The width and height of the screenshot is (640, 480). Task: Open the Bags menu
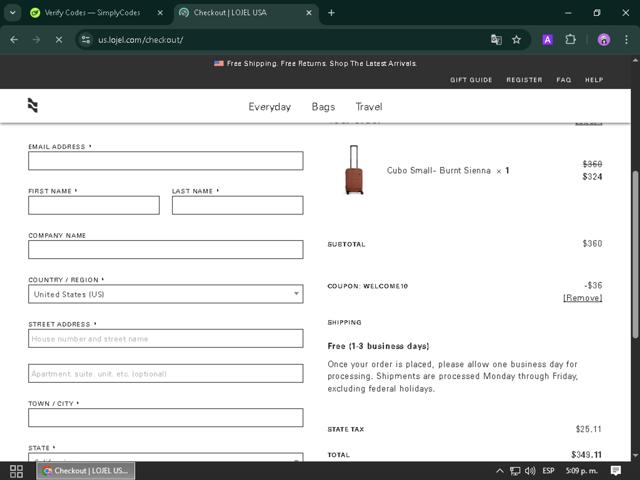[x=323, y=107]
